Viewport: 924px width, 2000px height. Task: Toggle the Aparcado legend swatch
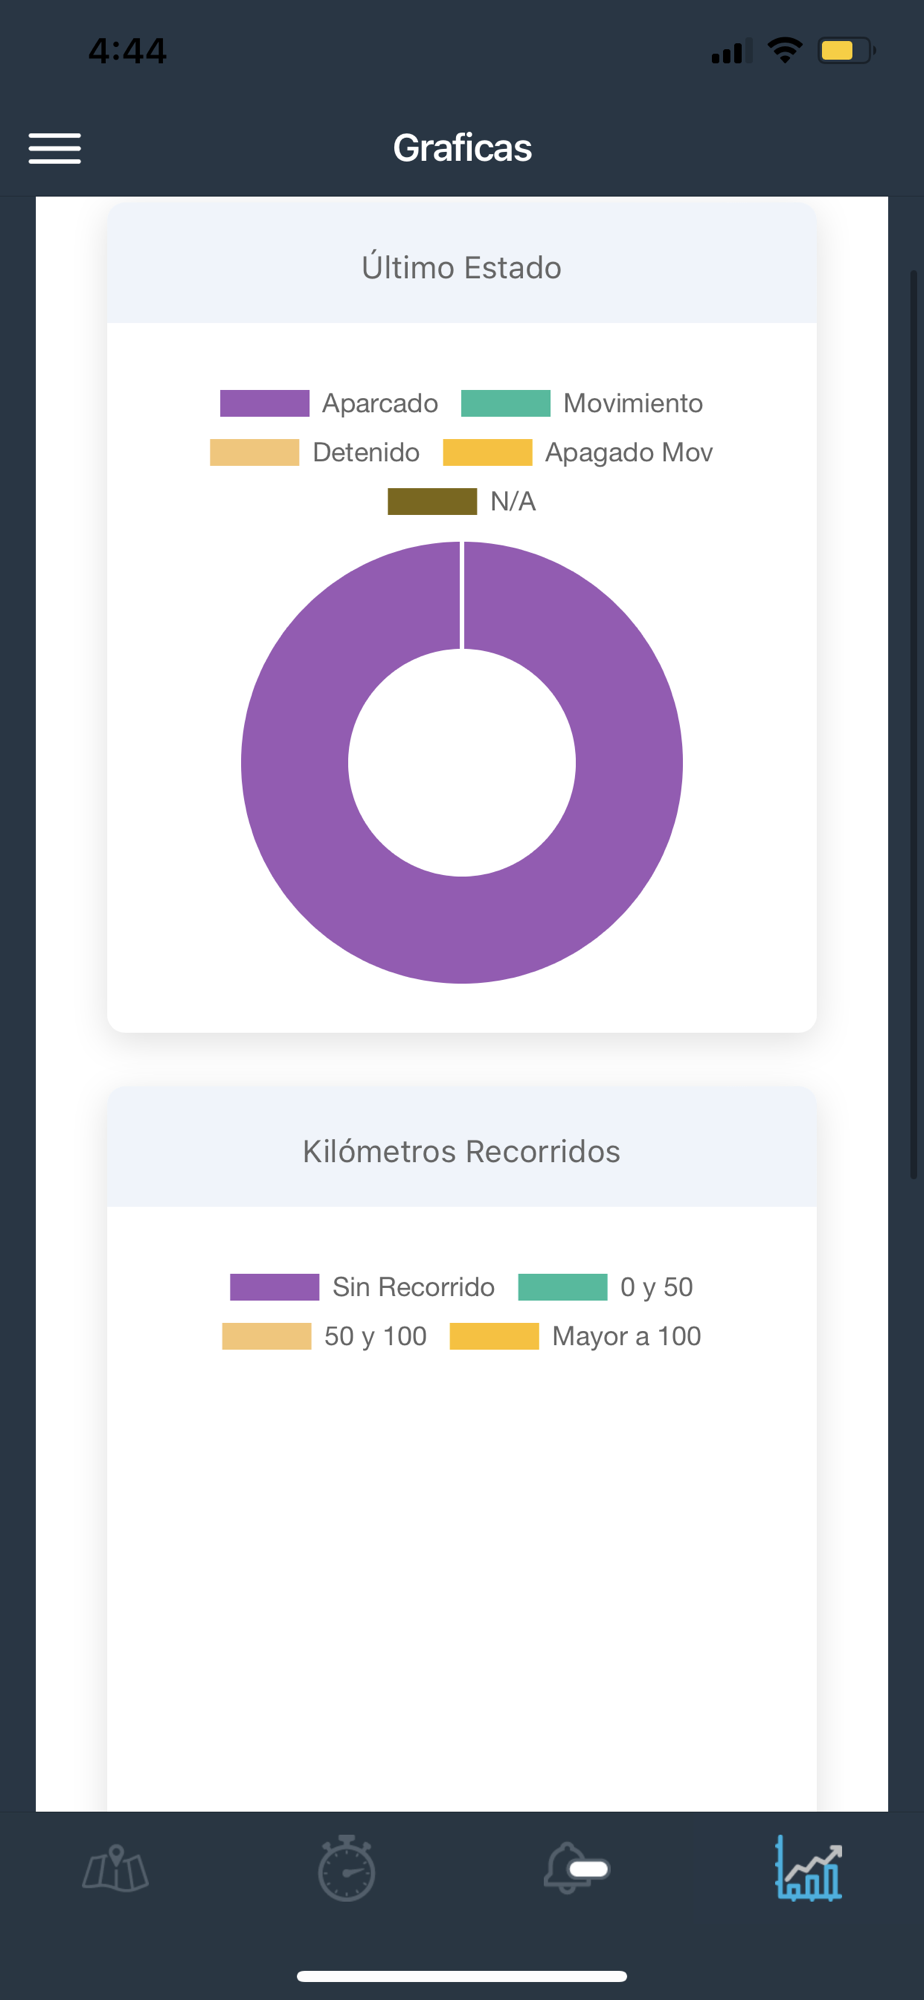265,403
